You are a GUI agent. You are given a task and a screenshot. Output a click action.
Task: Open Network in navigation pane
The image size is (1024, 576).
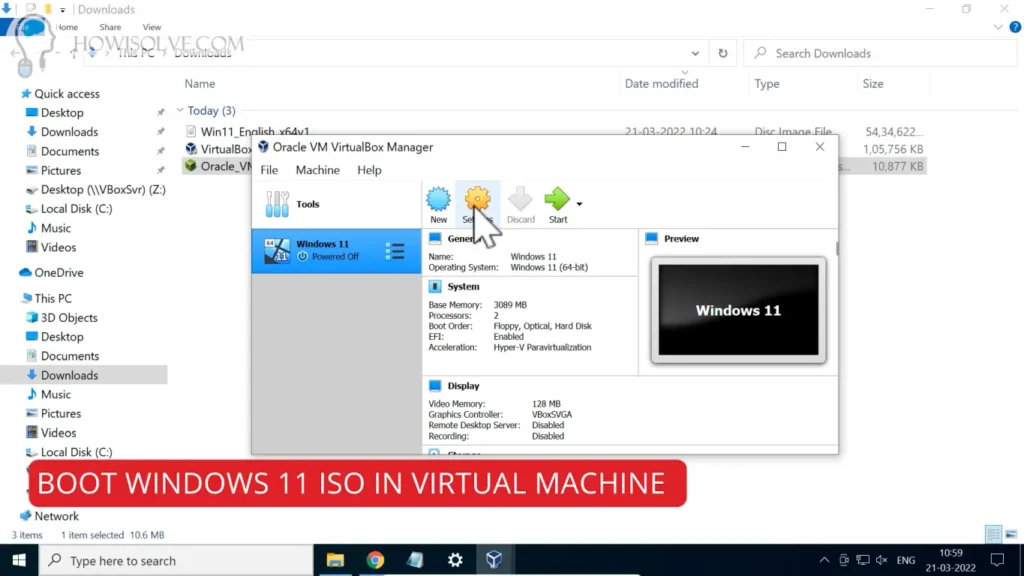(56, 517)
